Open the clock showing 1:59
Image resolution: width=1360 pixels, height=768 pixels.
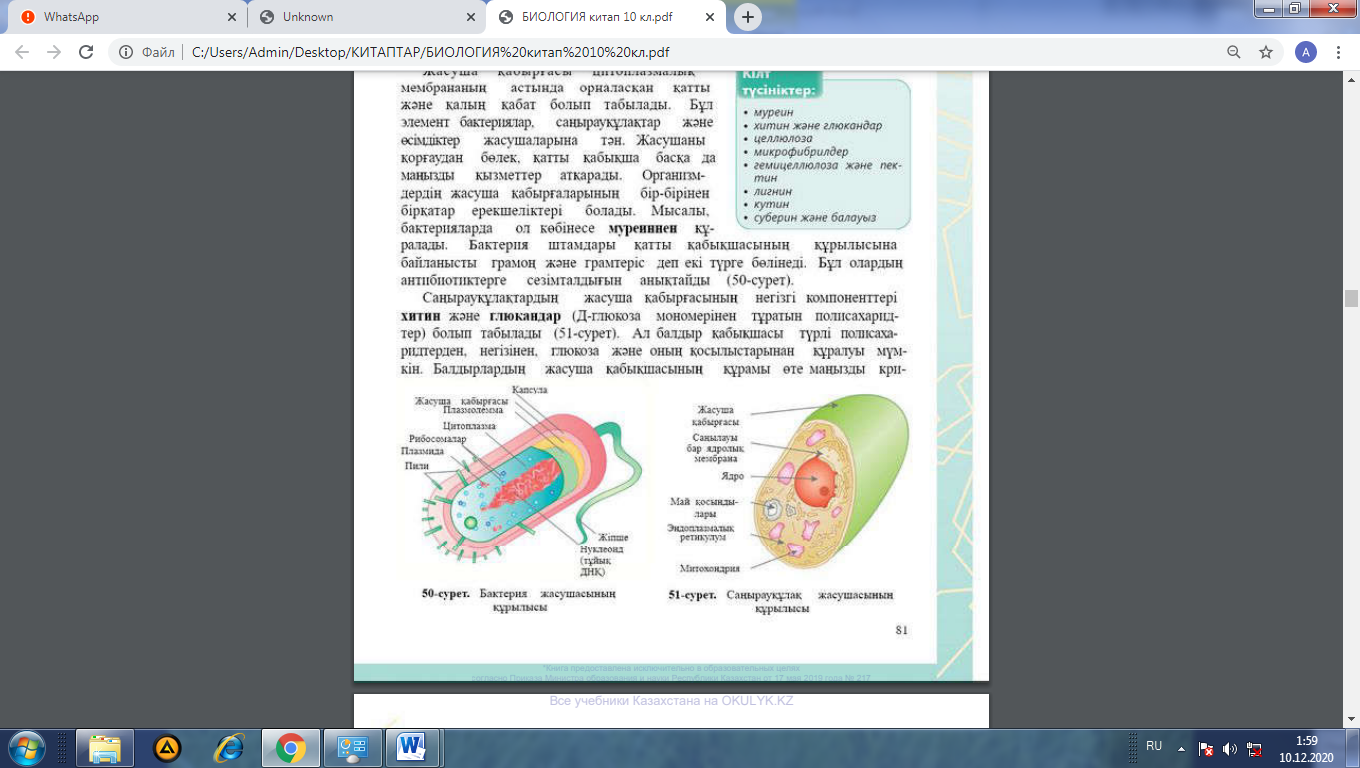pos(1305,748)
